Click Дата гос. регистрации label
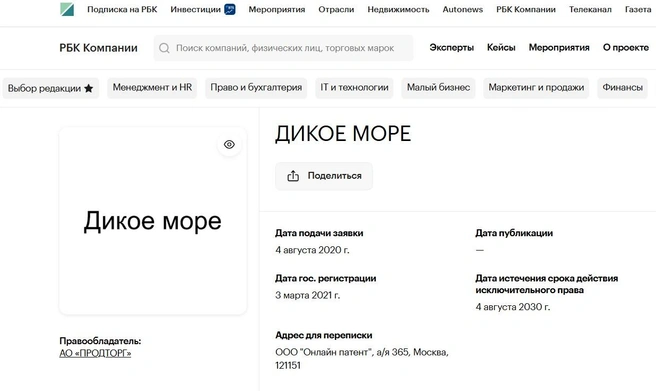The width and height of the screenshot is (656, 391). [x=325, y=278]
